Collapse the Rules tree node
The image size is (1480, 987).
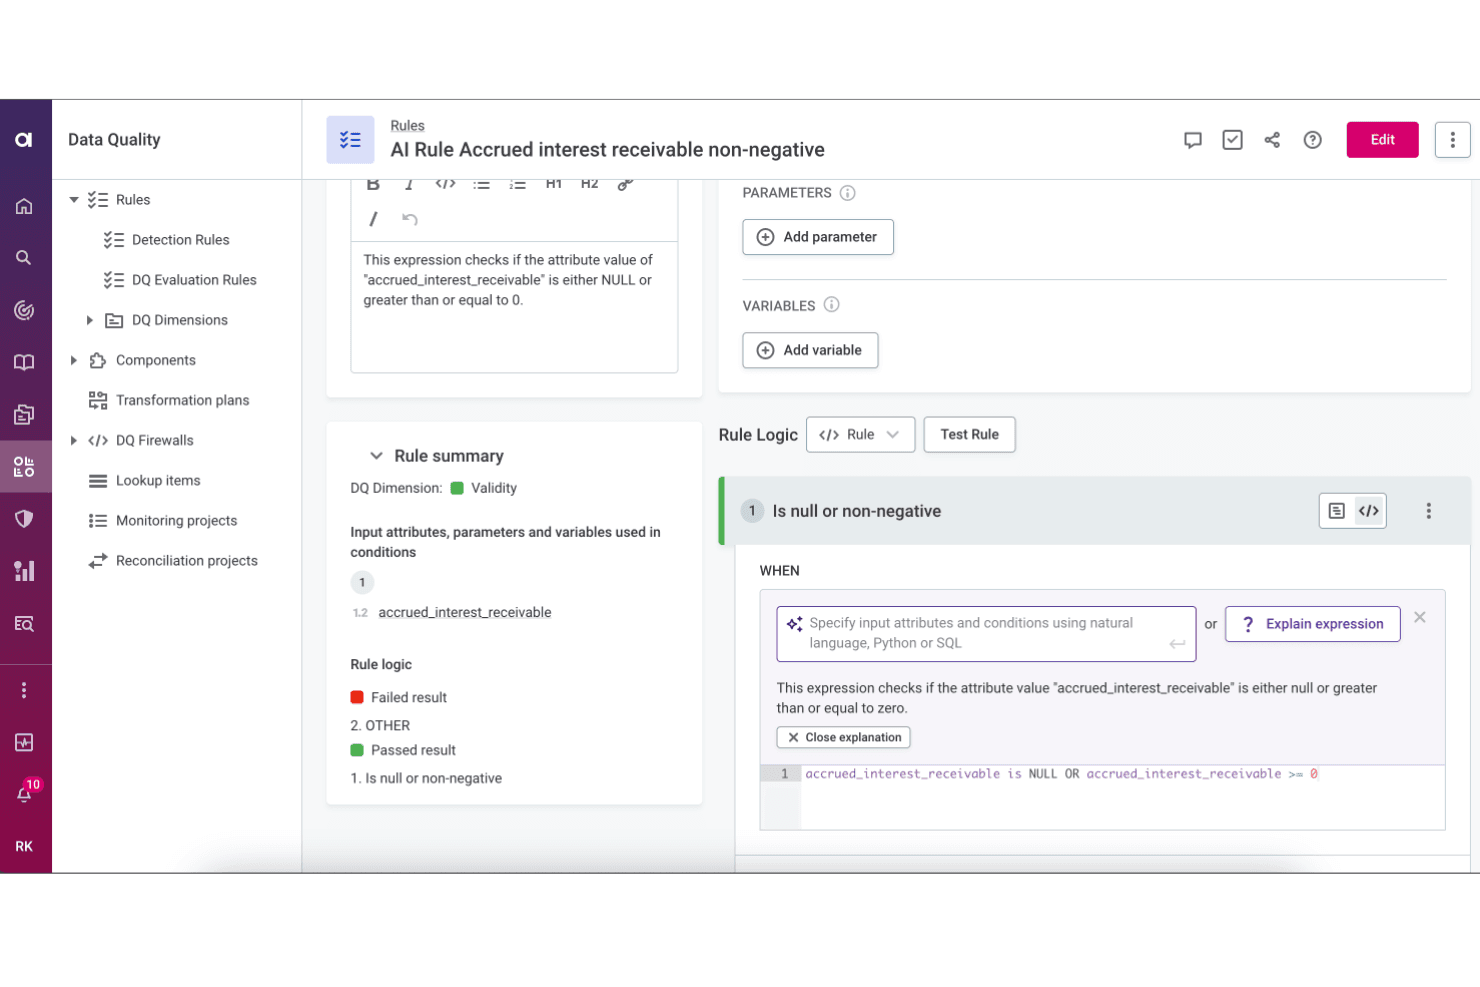74,200
